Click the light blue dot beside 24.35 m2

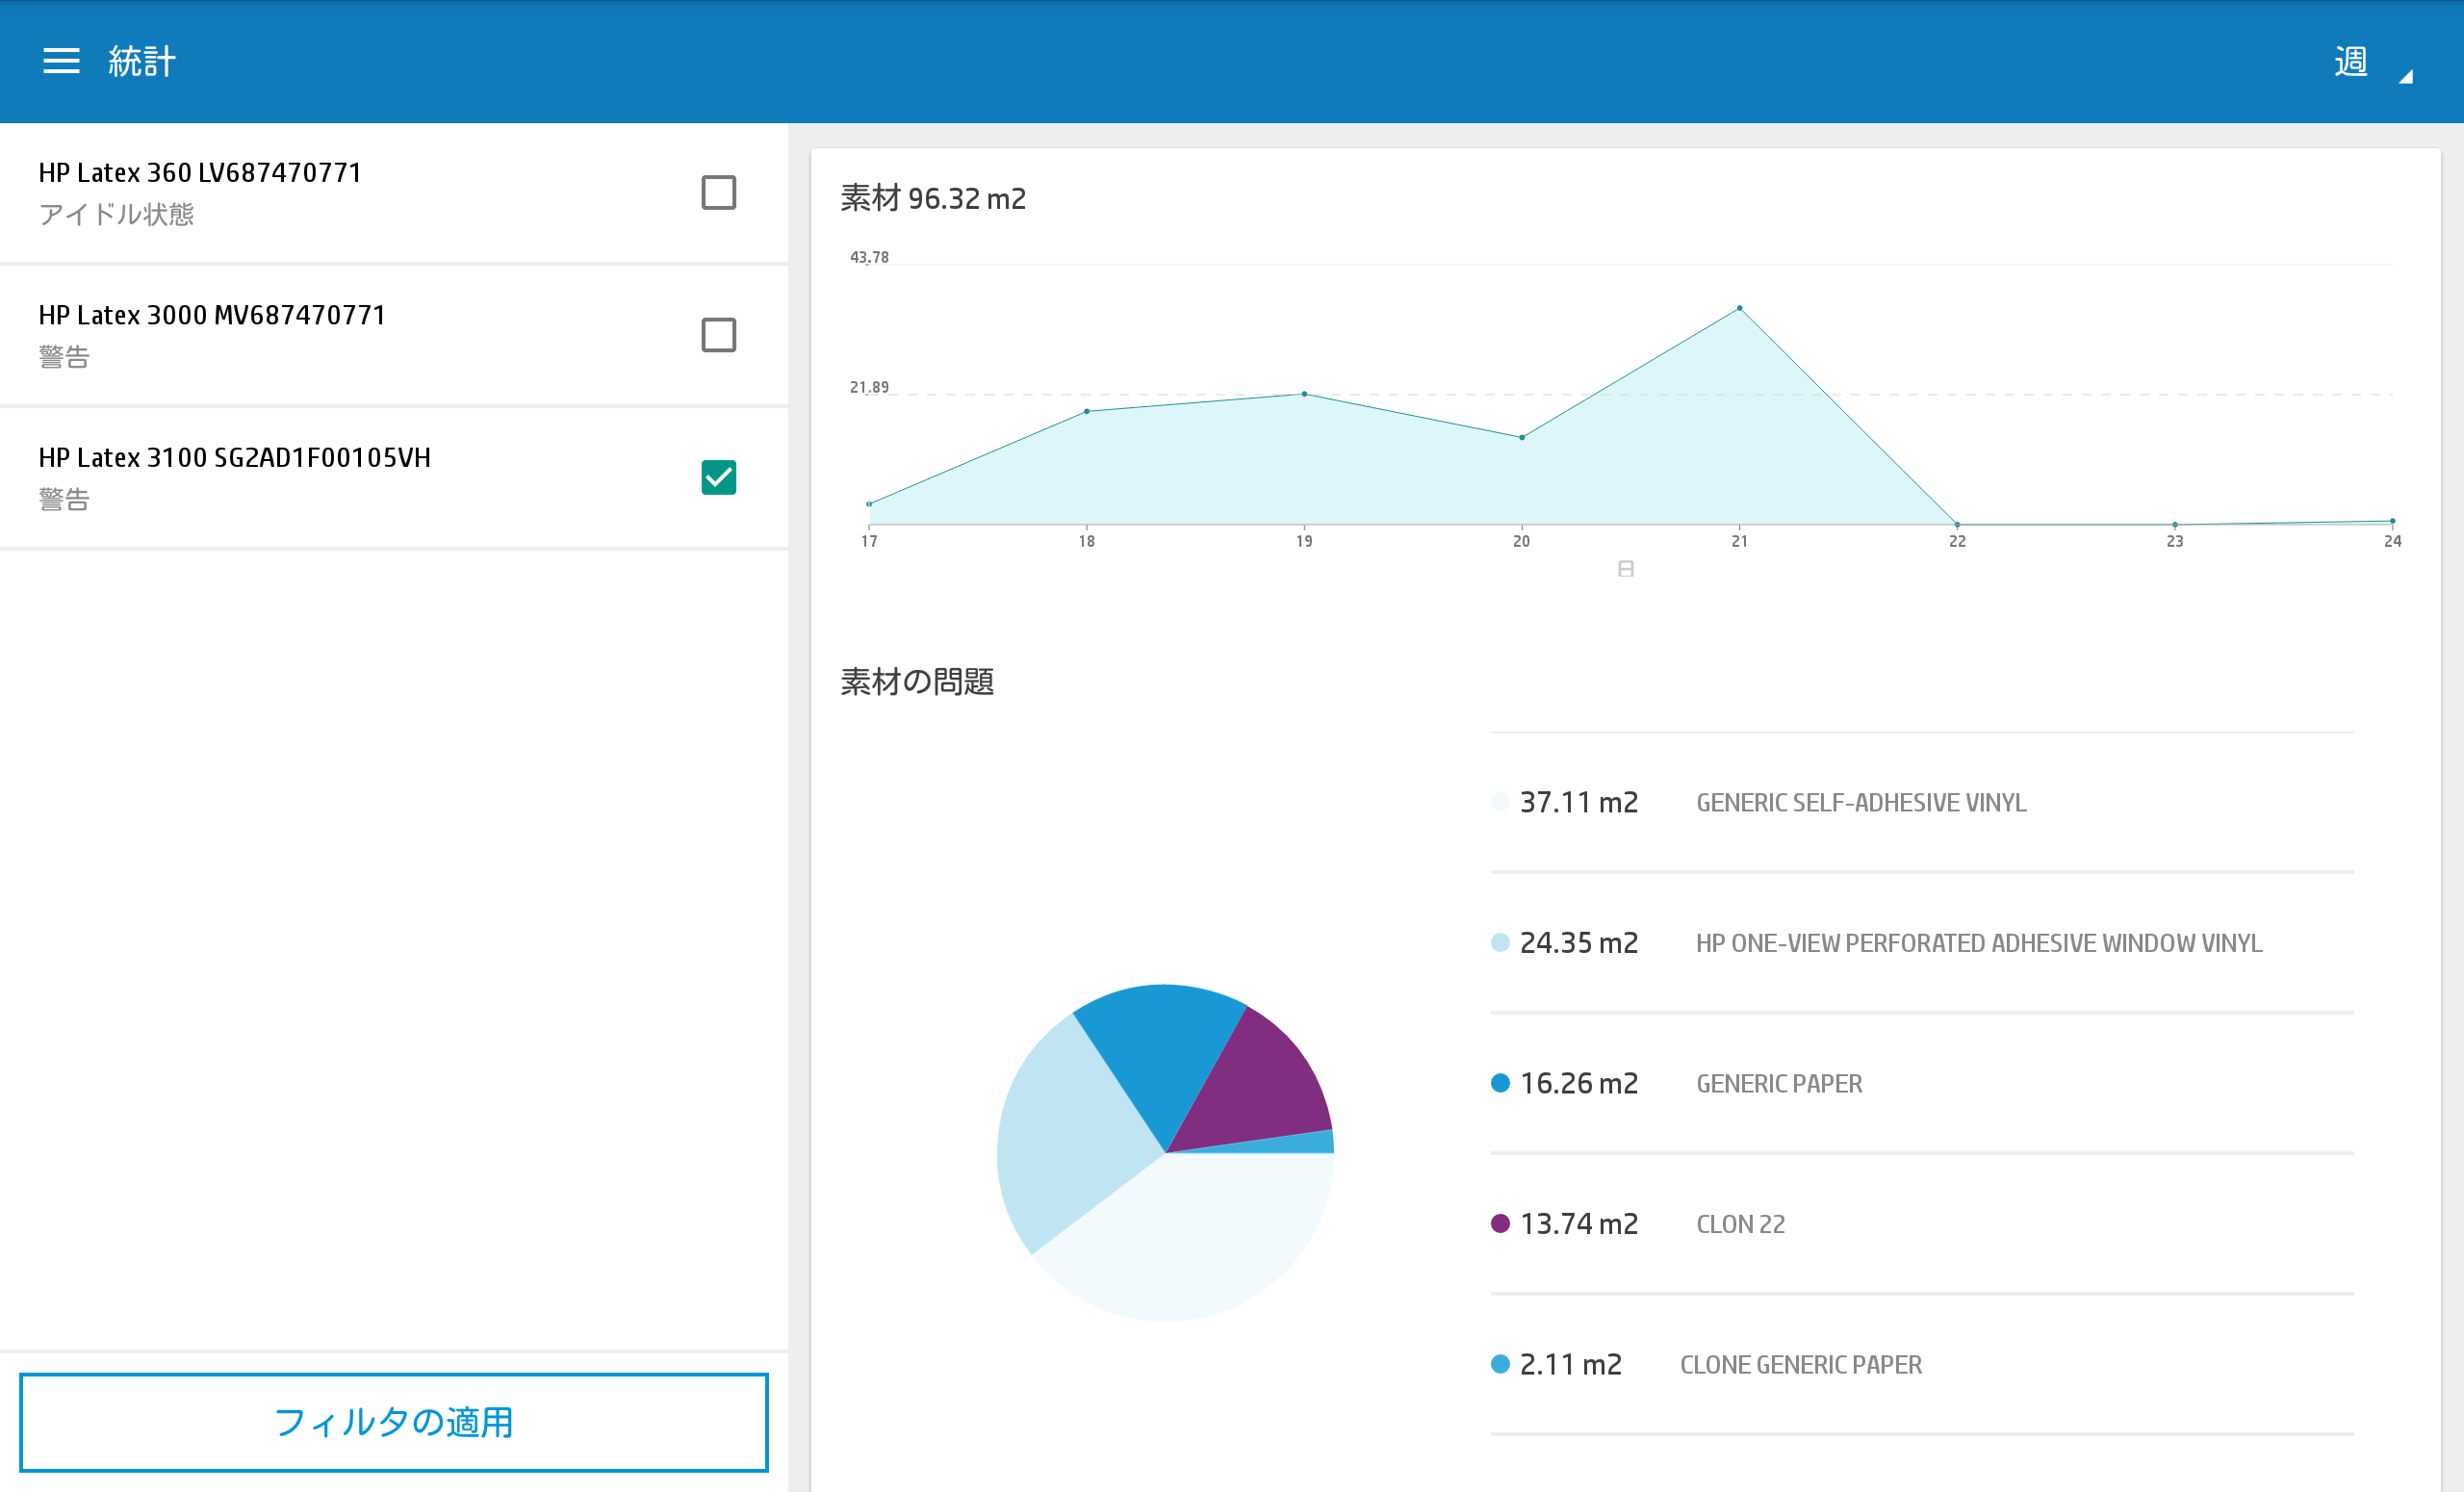click(x=1500, y=942)
